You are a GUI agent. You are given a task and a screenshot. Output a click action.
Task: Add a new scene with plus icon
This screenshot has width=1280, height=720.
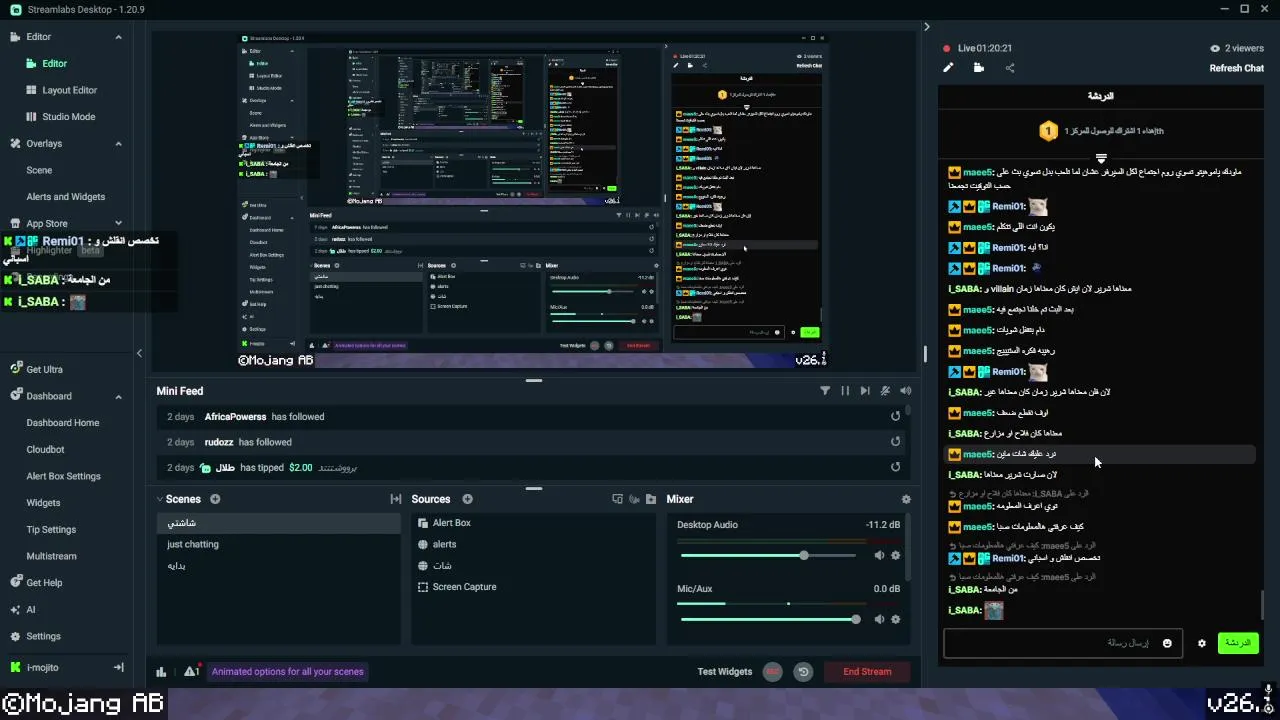215,499
